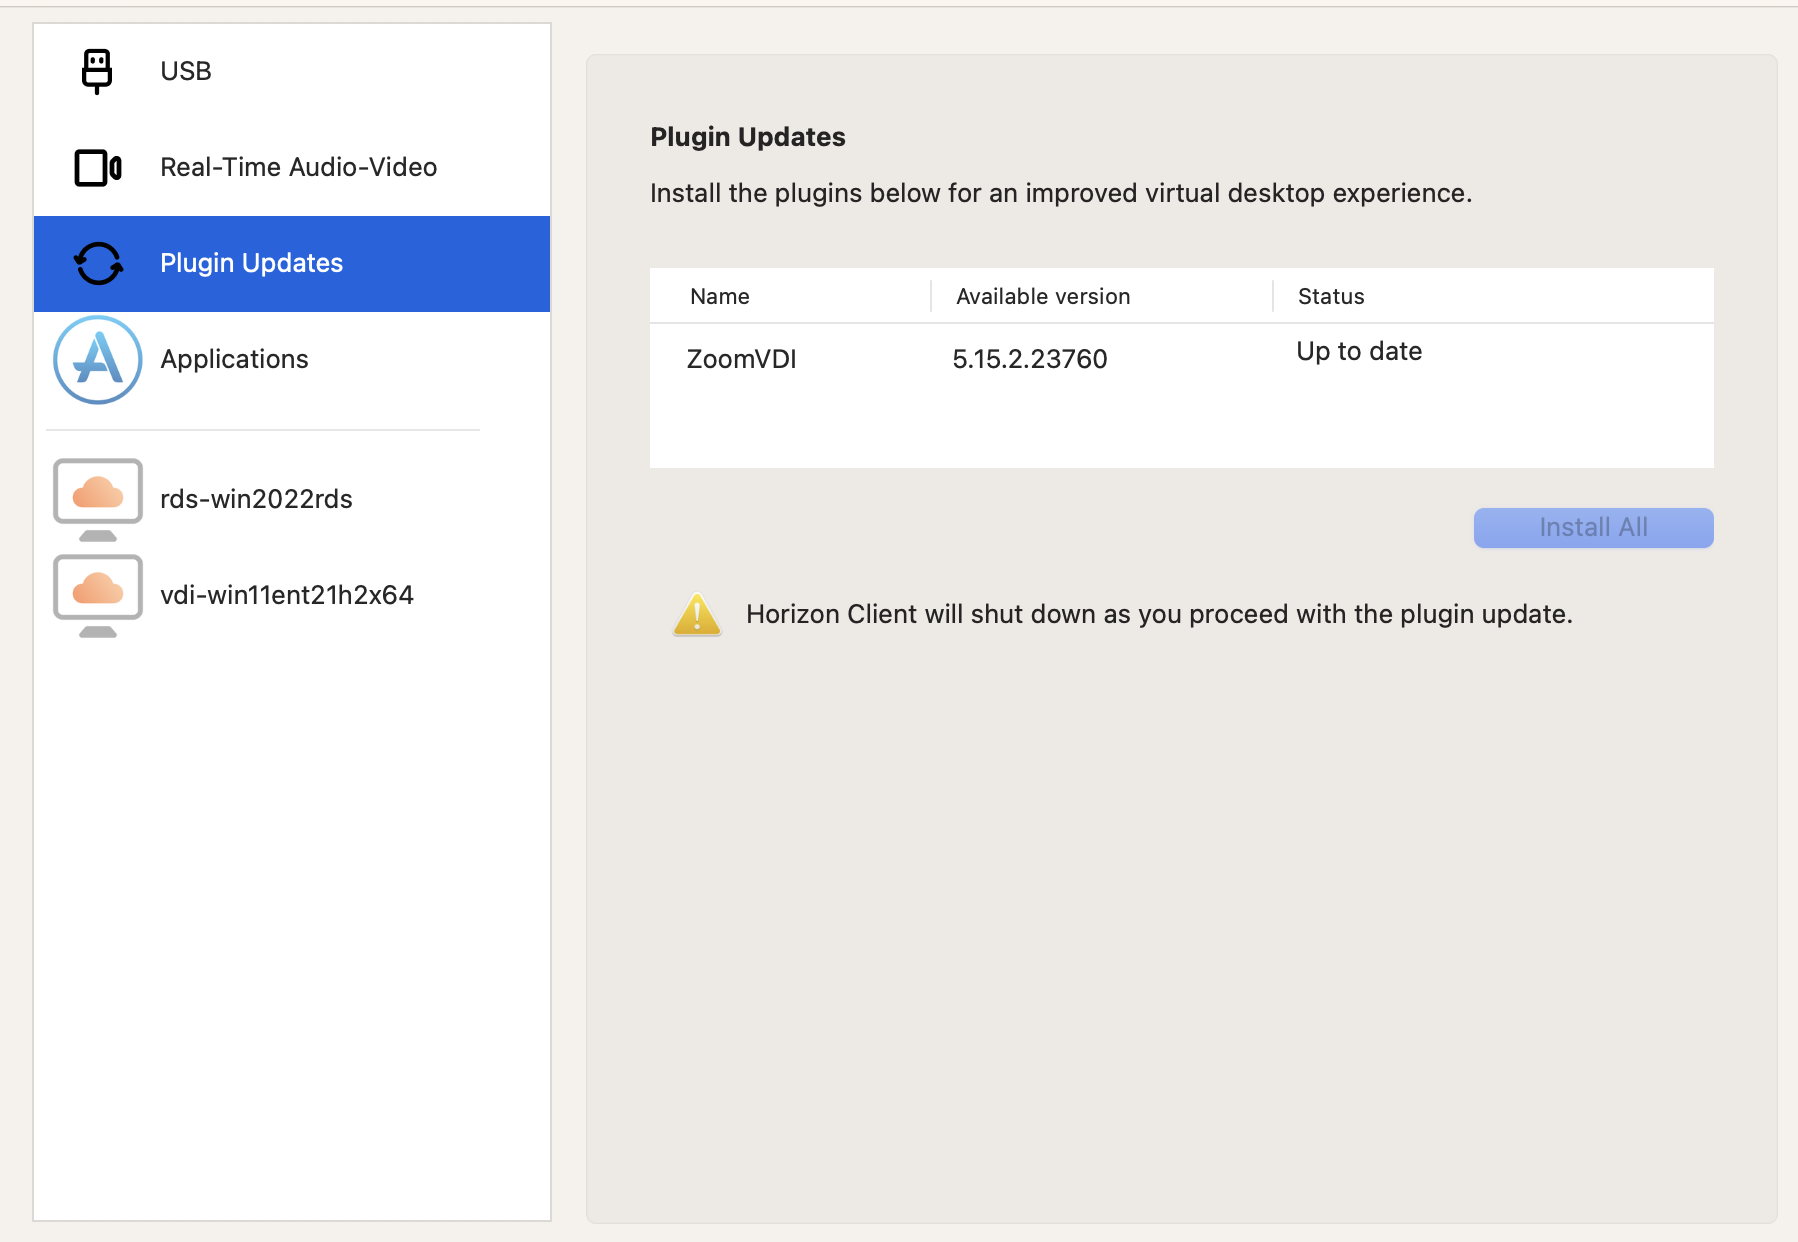Open Applications via its blue A icon
Screen dimensions: 1798x1242
(95, 359)
